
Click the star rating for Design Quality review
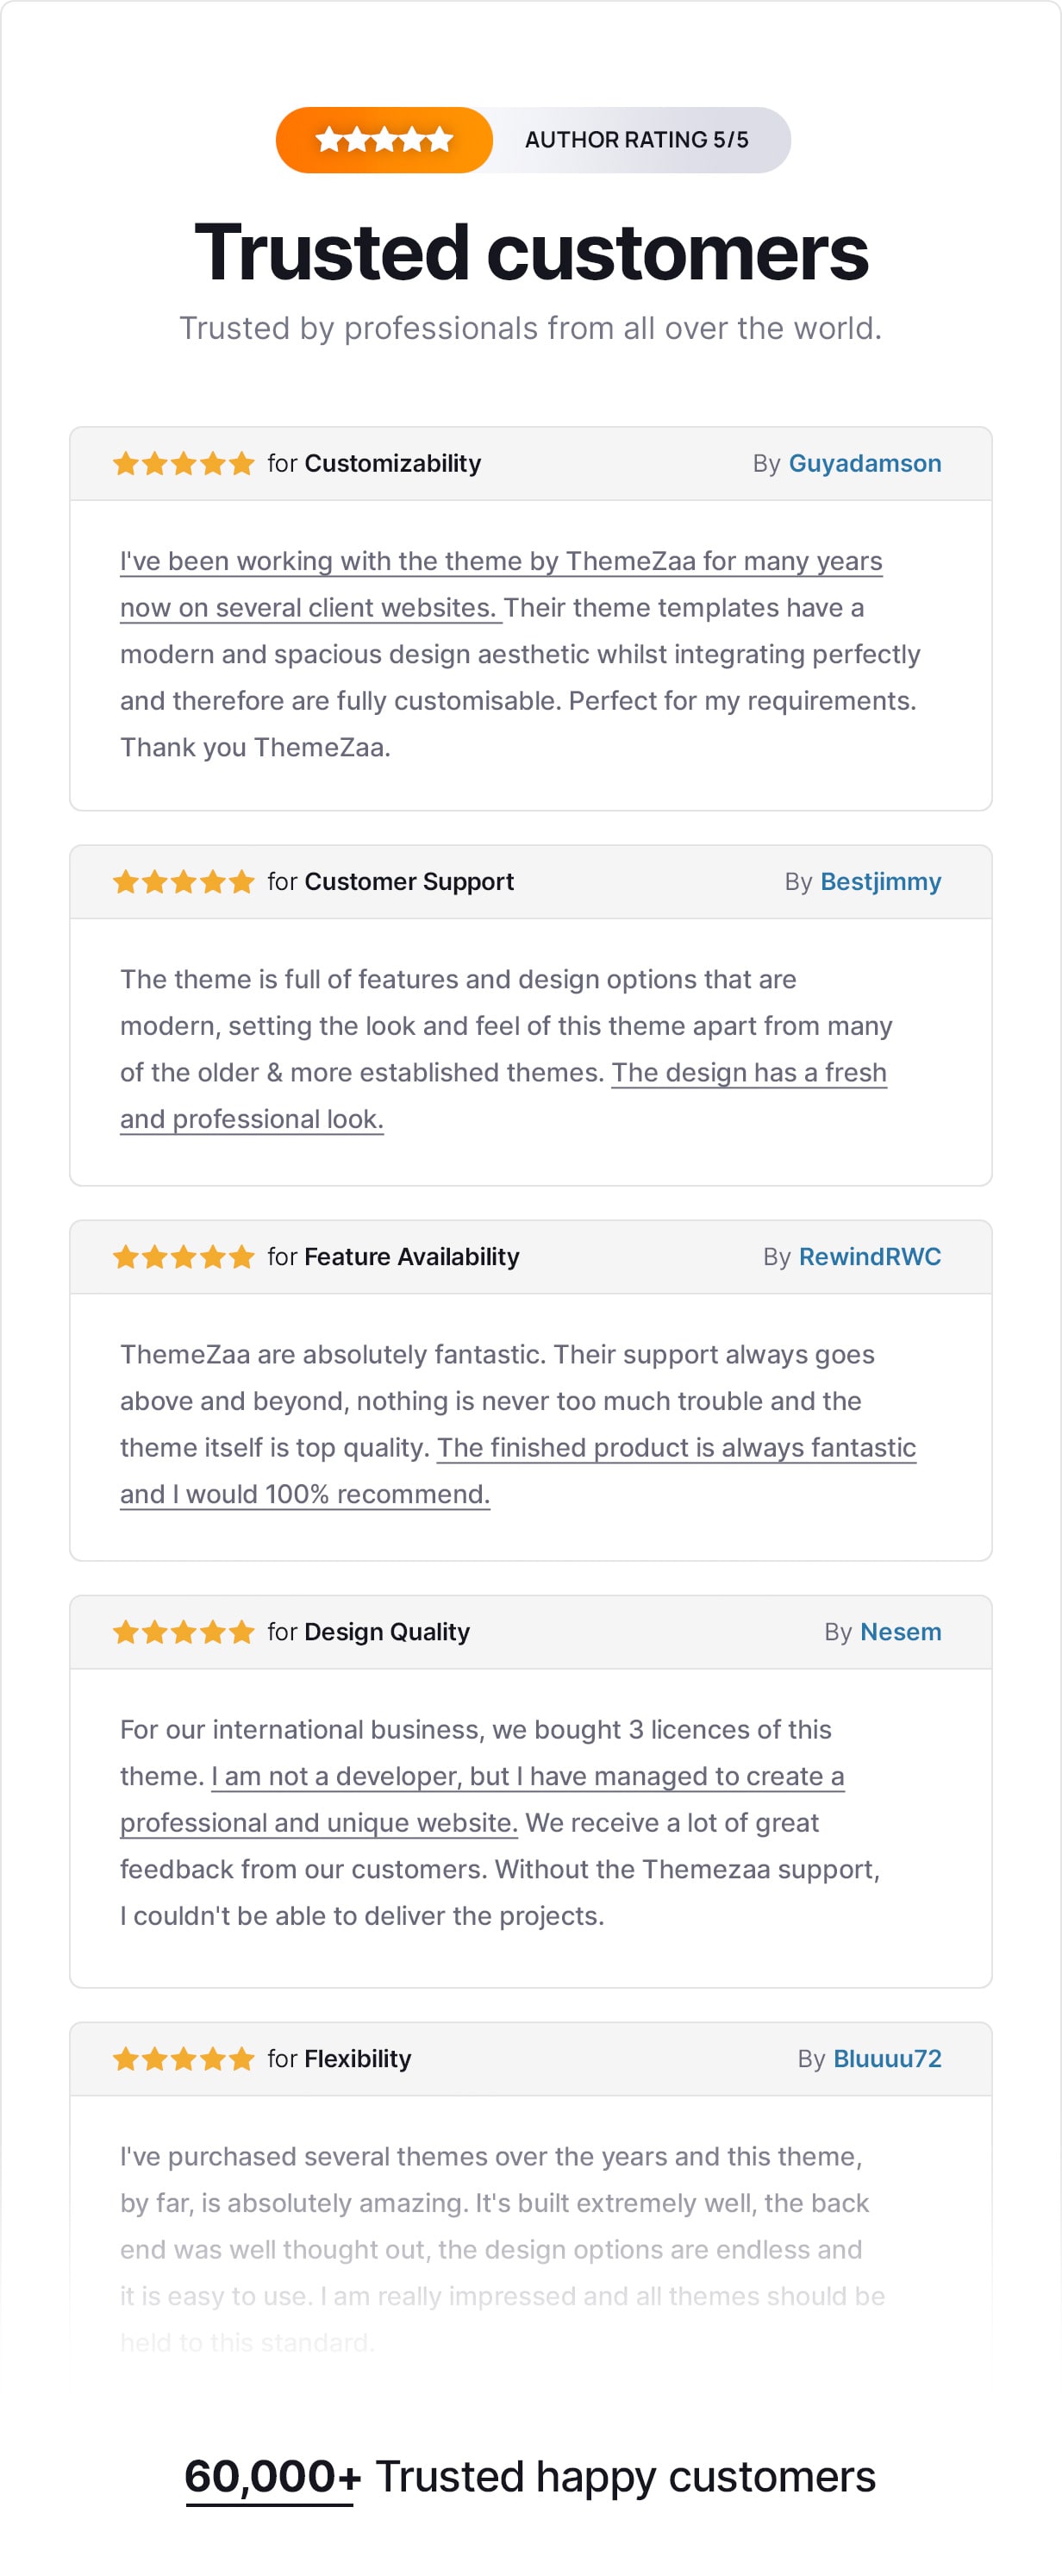tap(184, 1632)
